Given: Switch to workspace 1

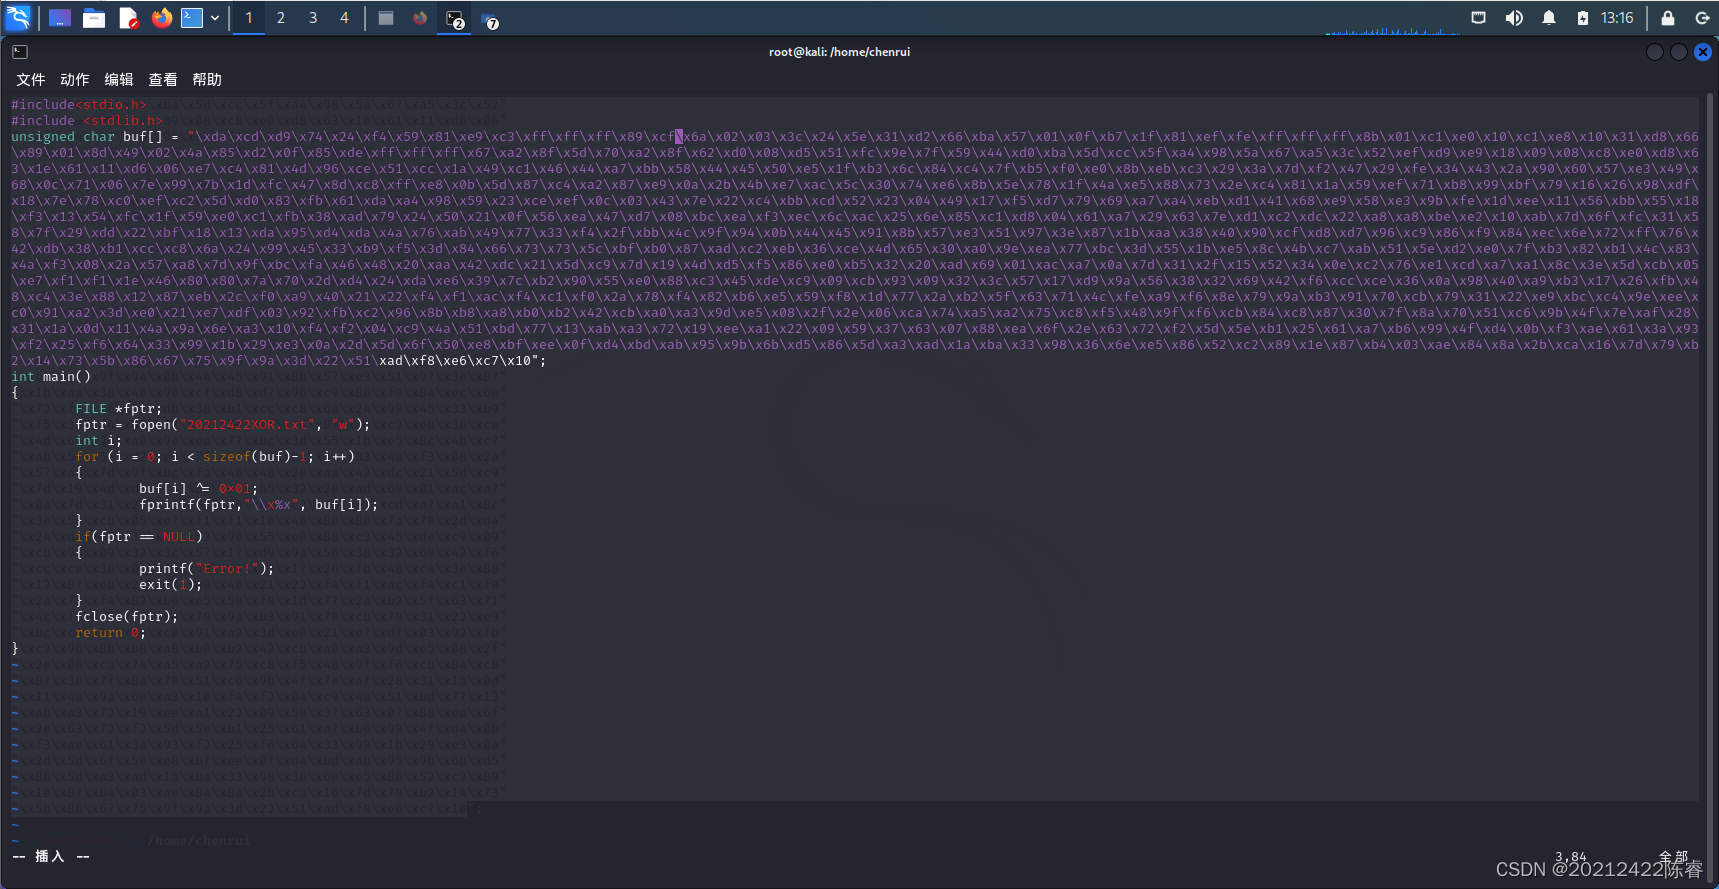Looking at the screenshot, I should point(249,18).
